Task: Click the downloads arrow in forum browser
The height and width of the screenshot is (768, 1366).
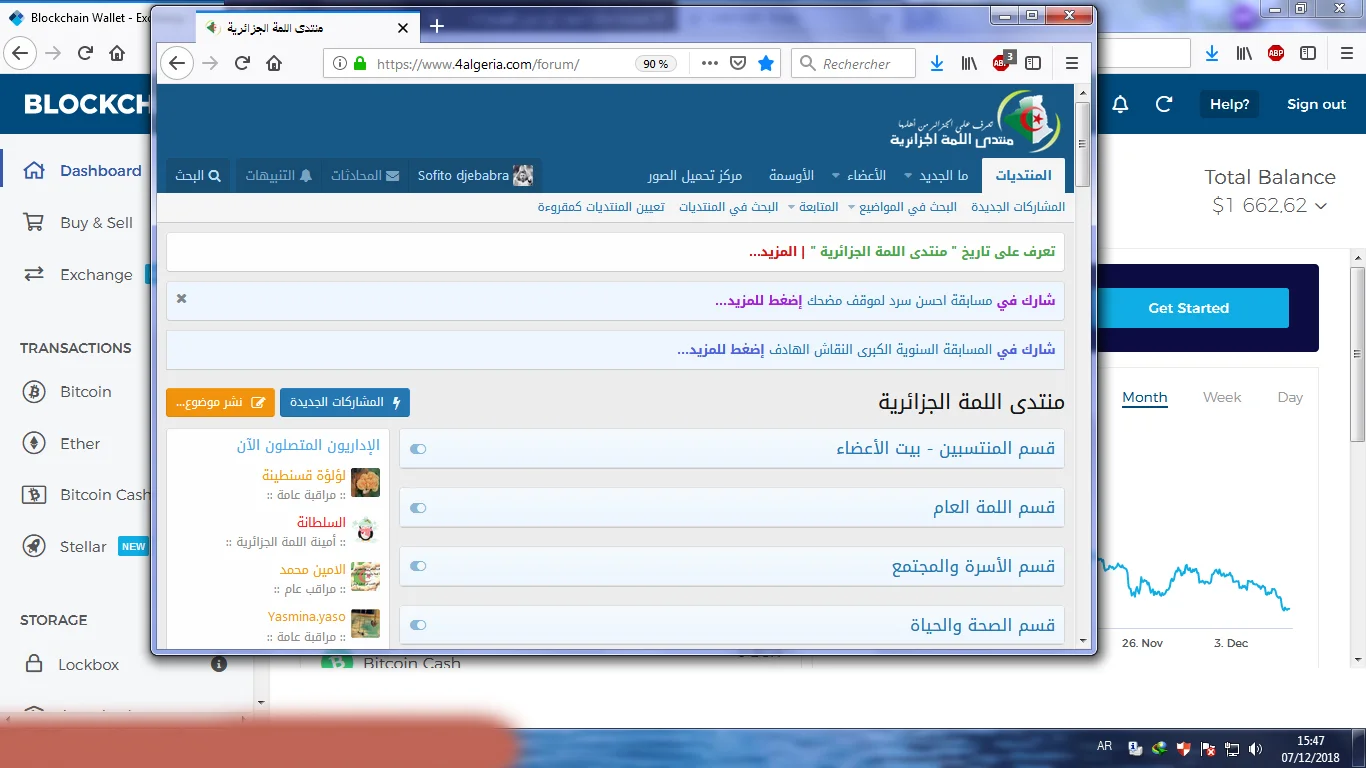Action: [937, 63]
